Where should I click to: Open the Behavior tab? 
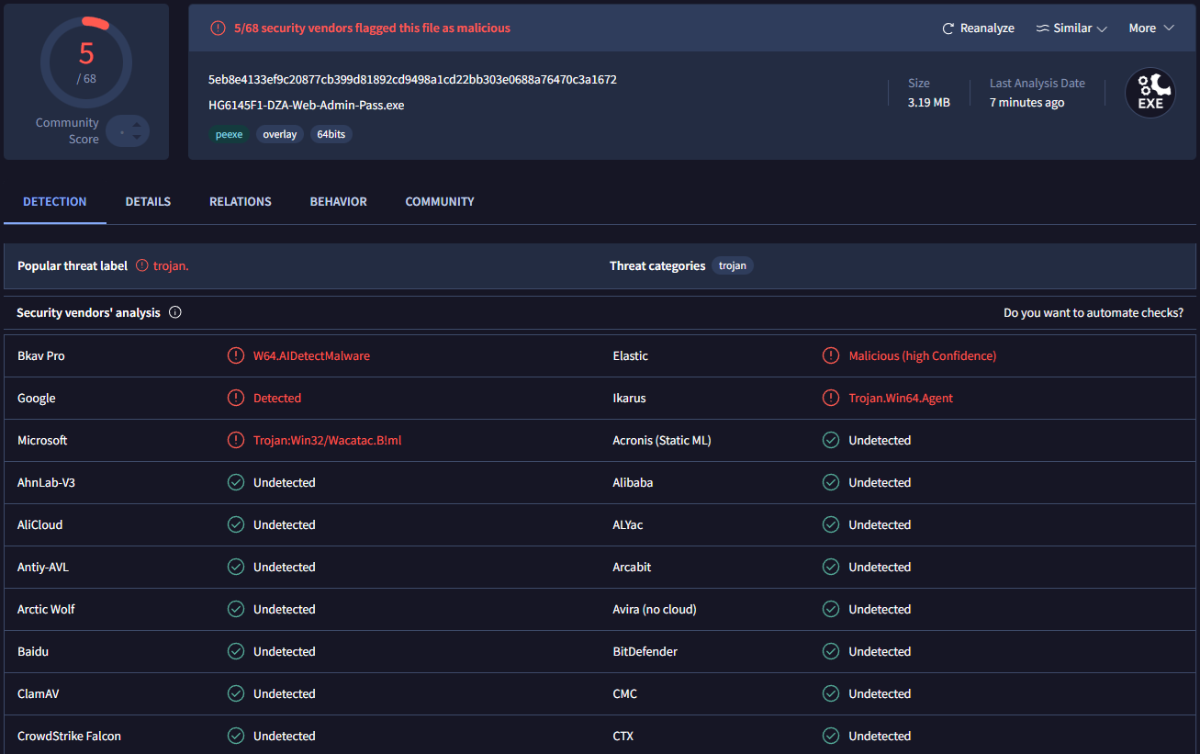click(x=338, y=202)
